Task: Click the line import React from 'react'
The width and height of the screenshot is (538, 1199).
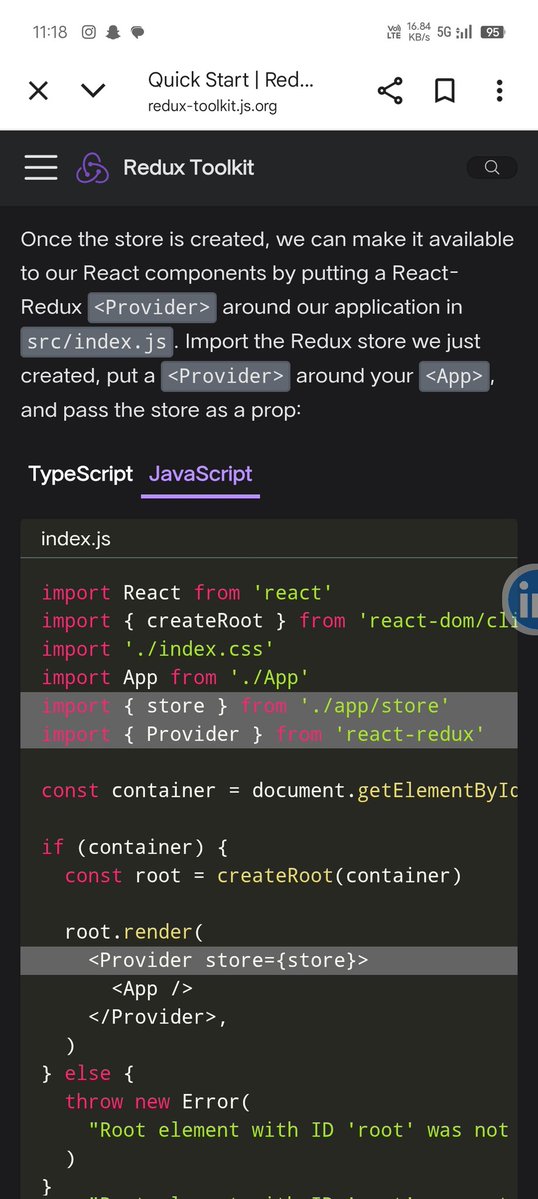Action: [x=187, y=593]
